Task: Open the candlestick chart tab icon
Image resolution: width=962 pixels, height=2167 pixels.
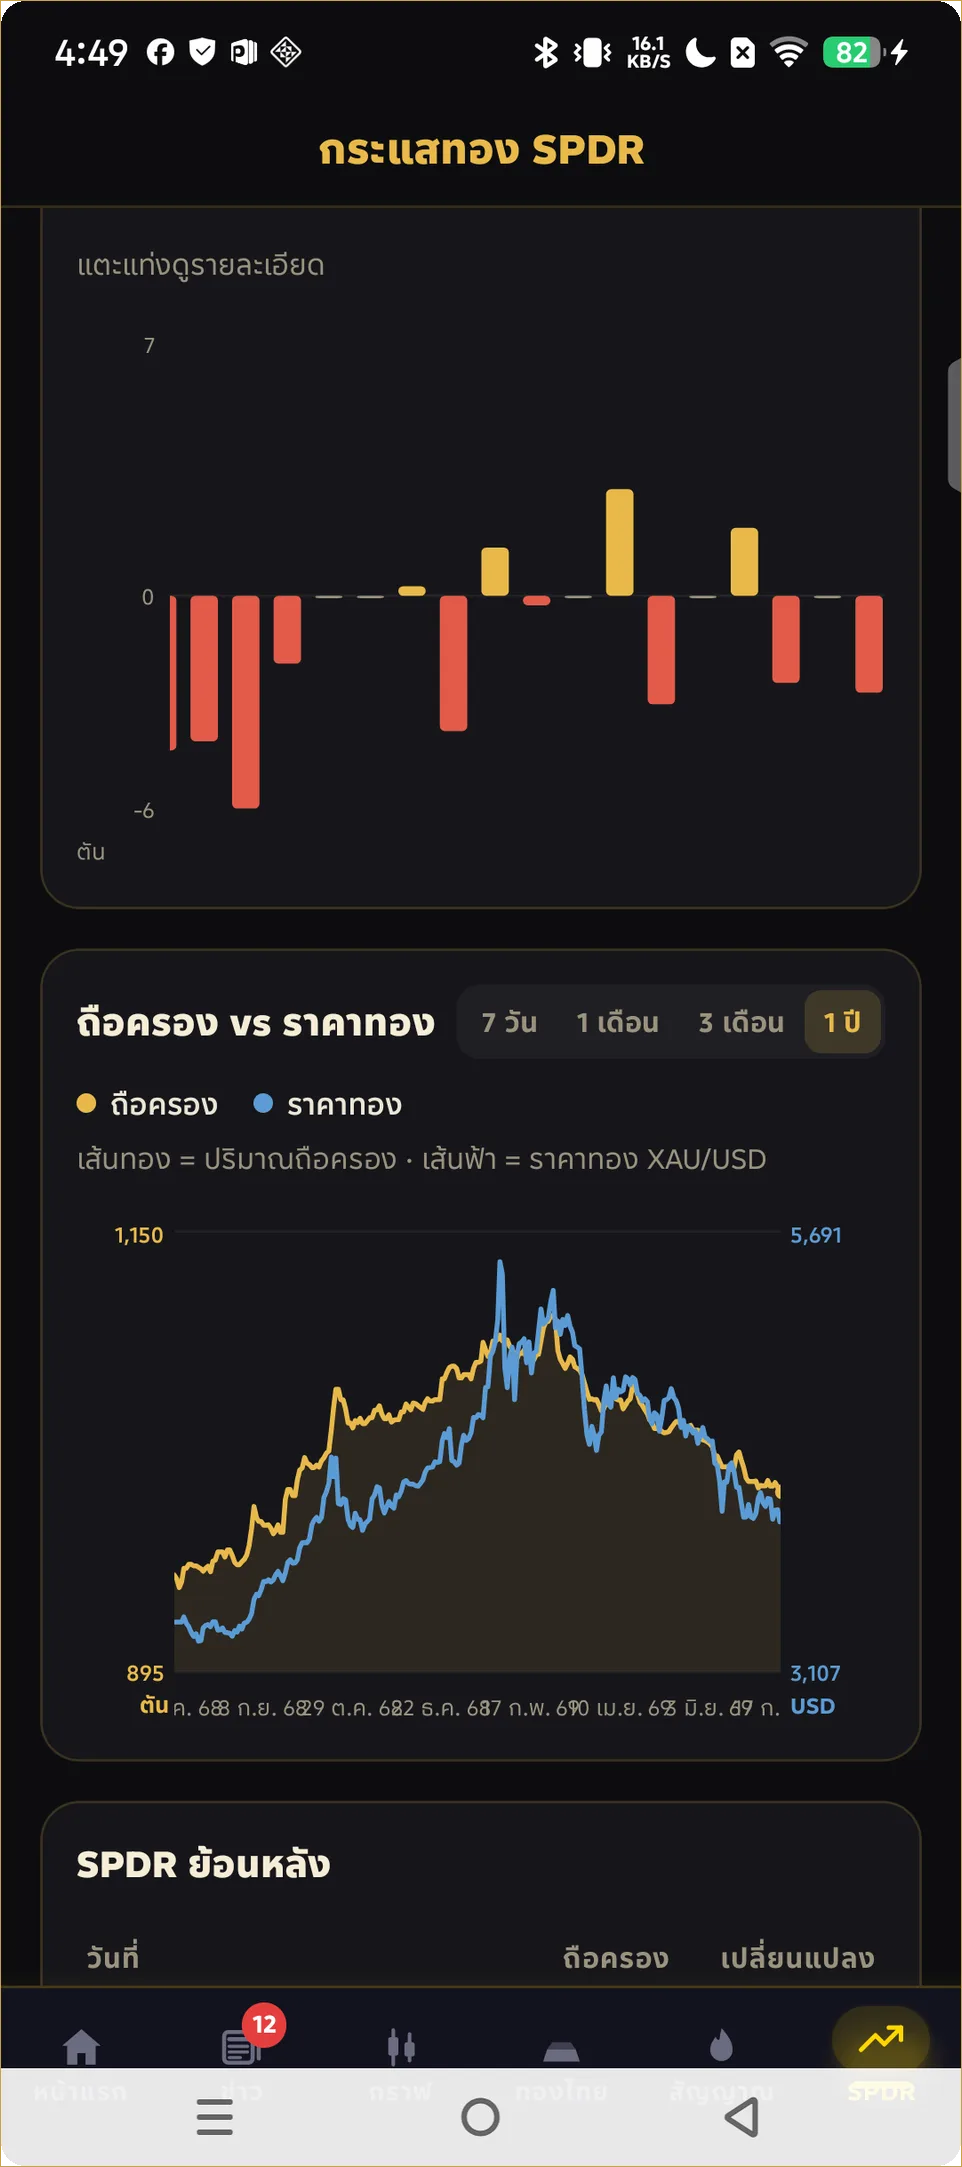Action: (x=401, y=2047)
